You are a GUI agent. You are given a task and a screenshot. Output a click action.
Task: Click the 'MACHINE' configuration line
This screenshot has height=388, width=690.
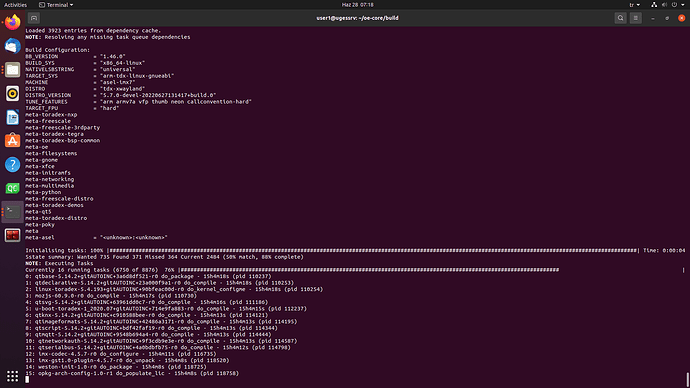point(80,82)
